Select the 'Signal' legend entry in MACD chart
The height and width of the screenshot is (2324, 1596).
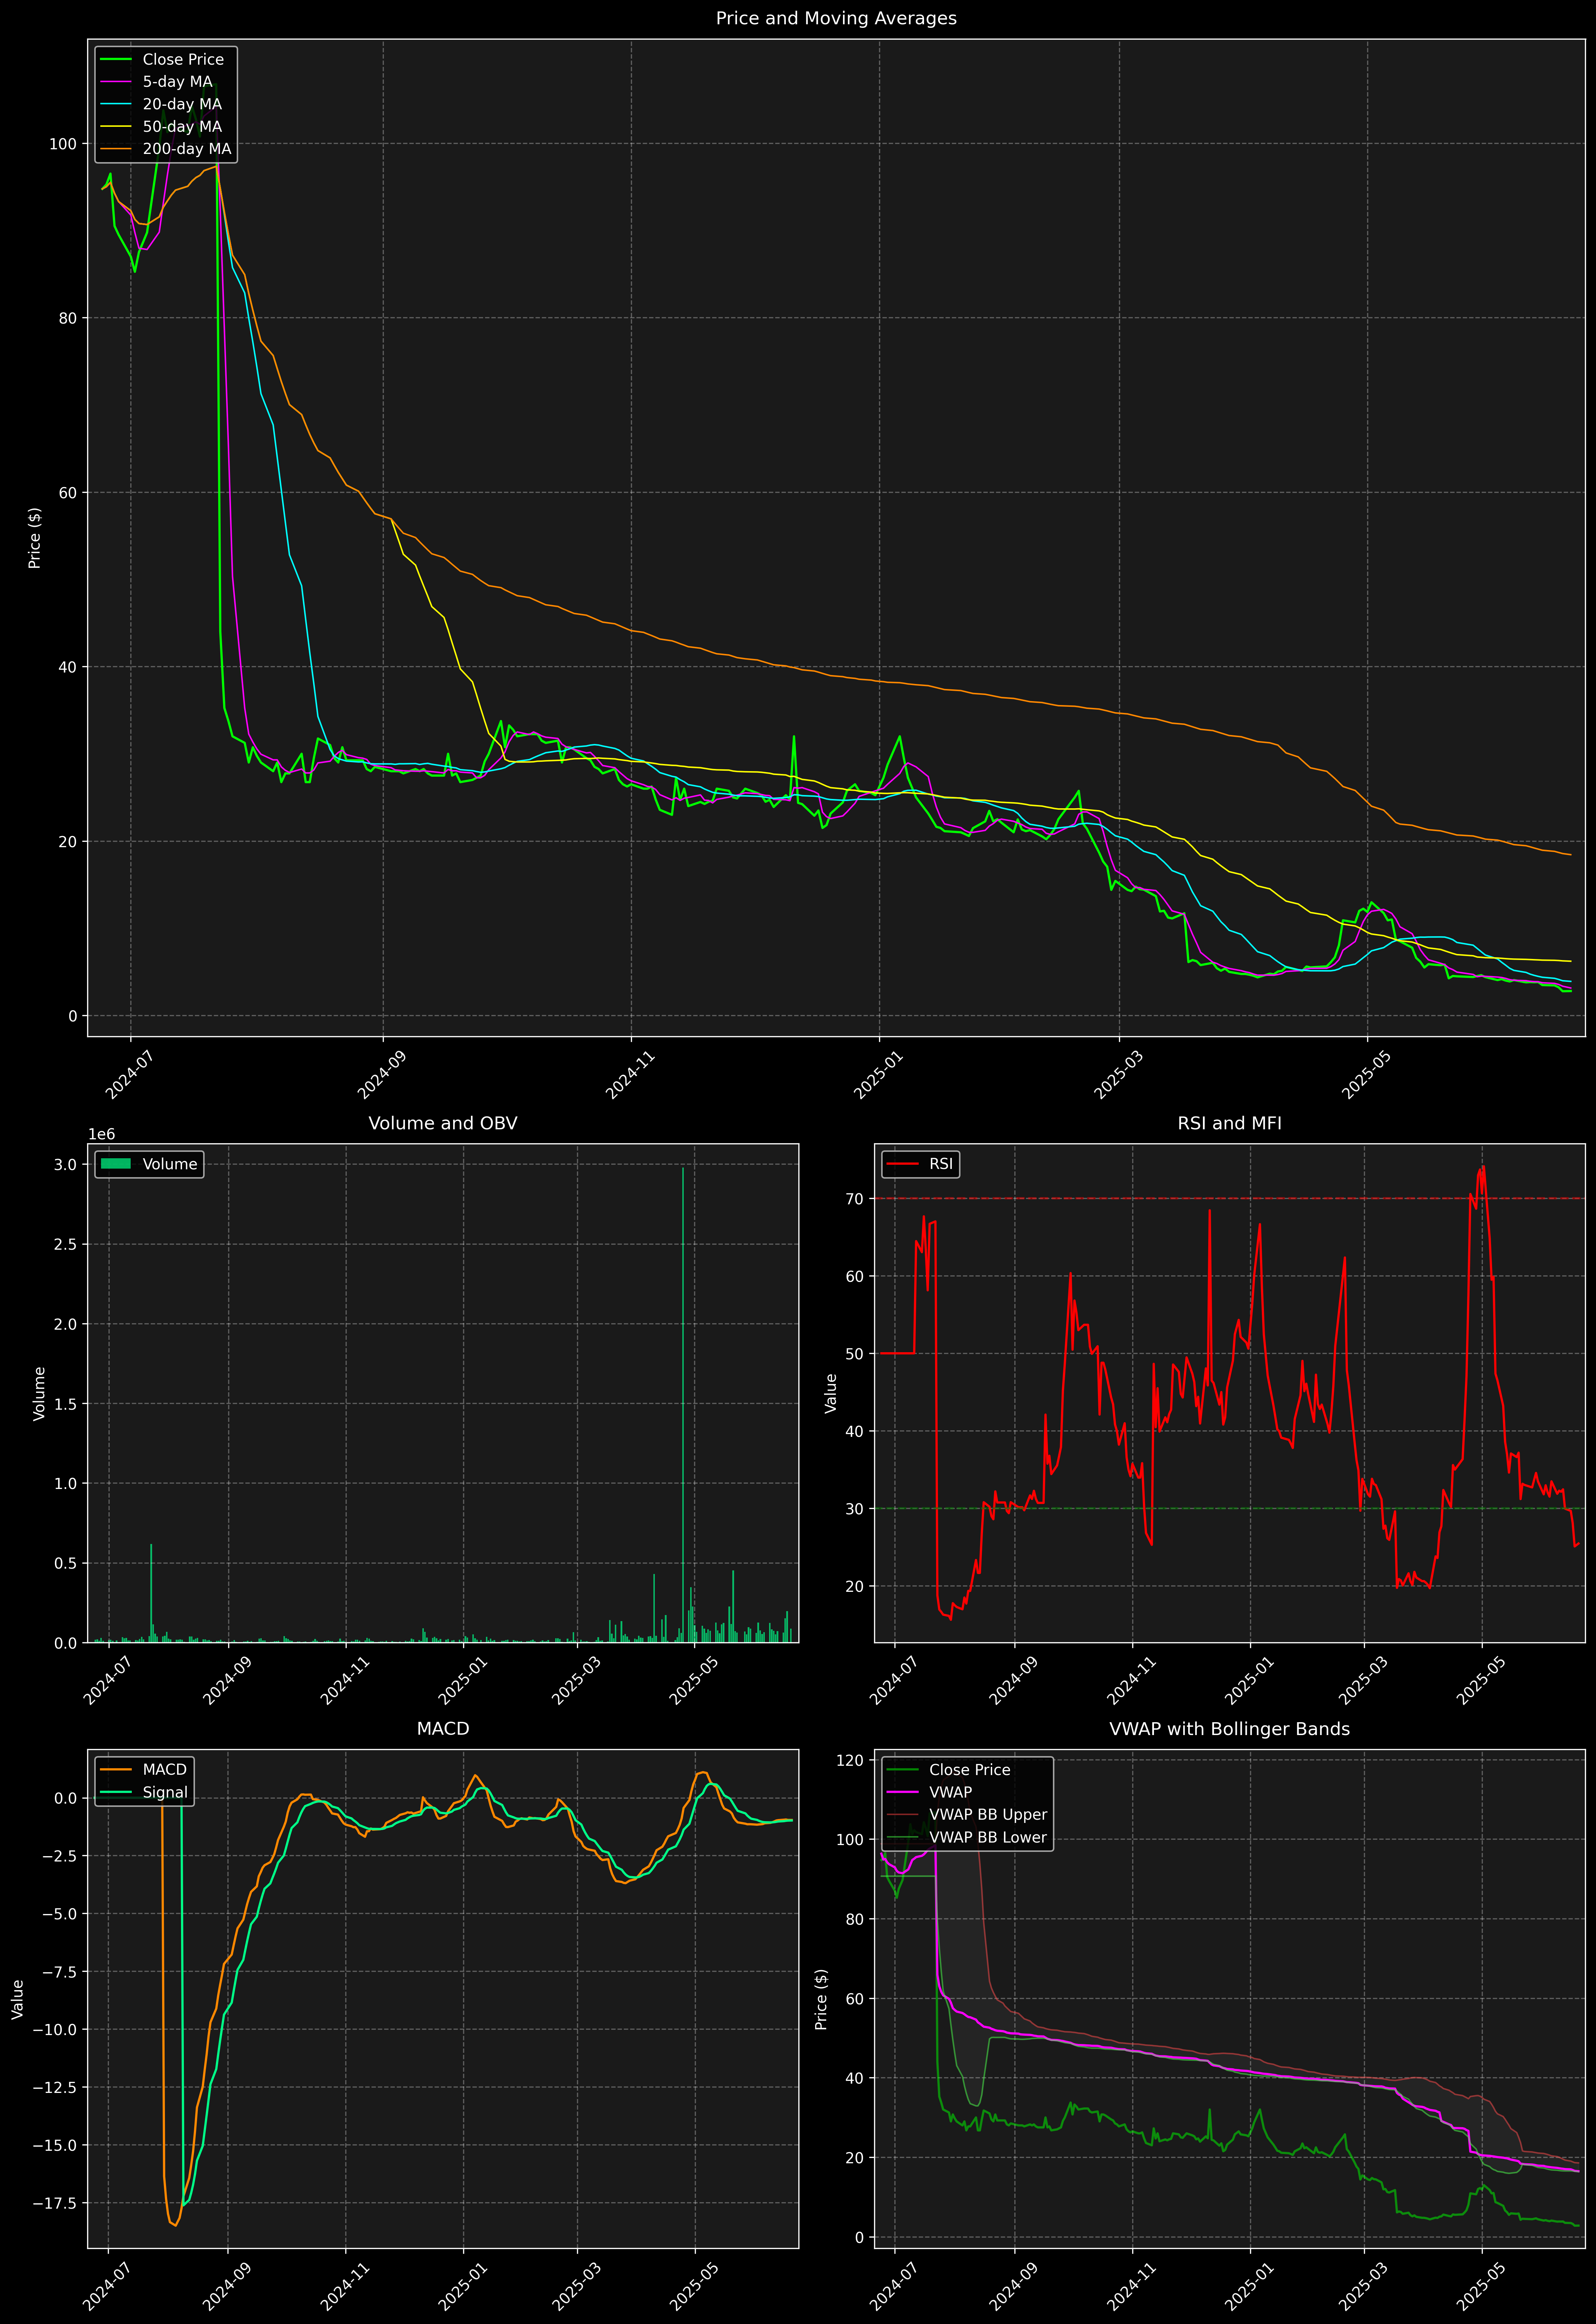click(x=165, y=1792)
